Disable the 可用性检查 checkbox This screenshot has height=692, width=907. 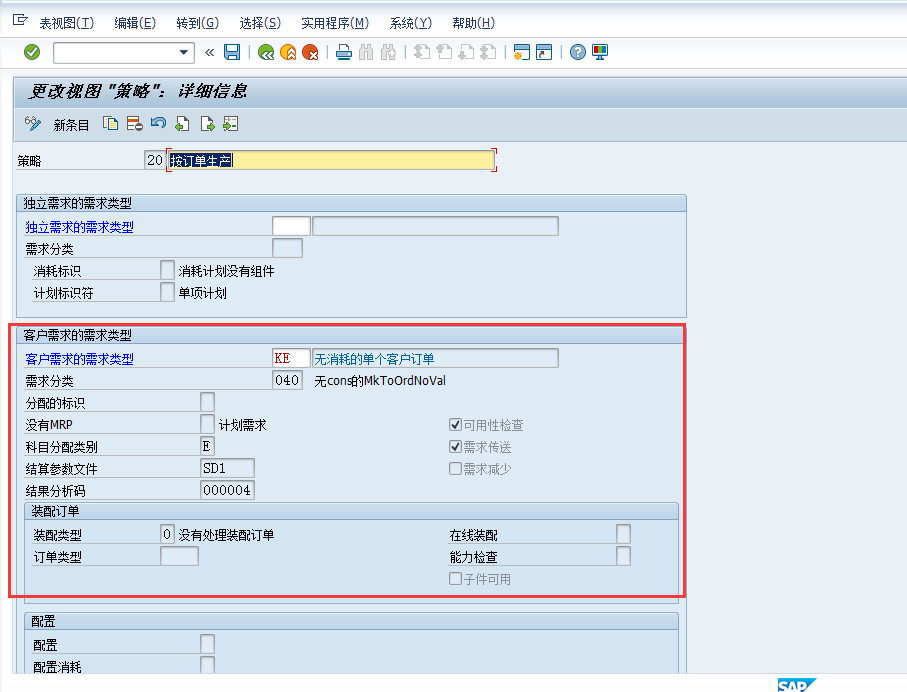coord(456,425)
